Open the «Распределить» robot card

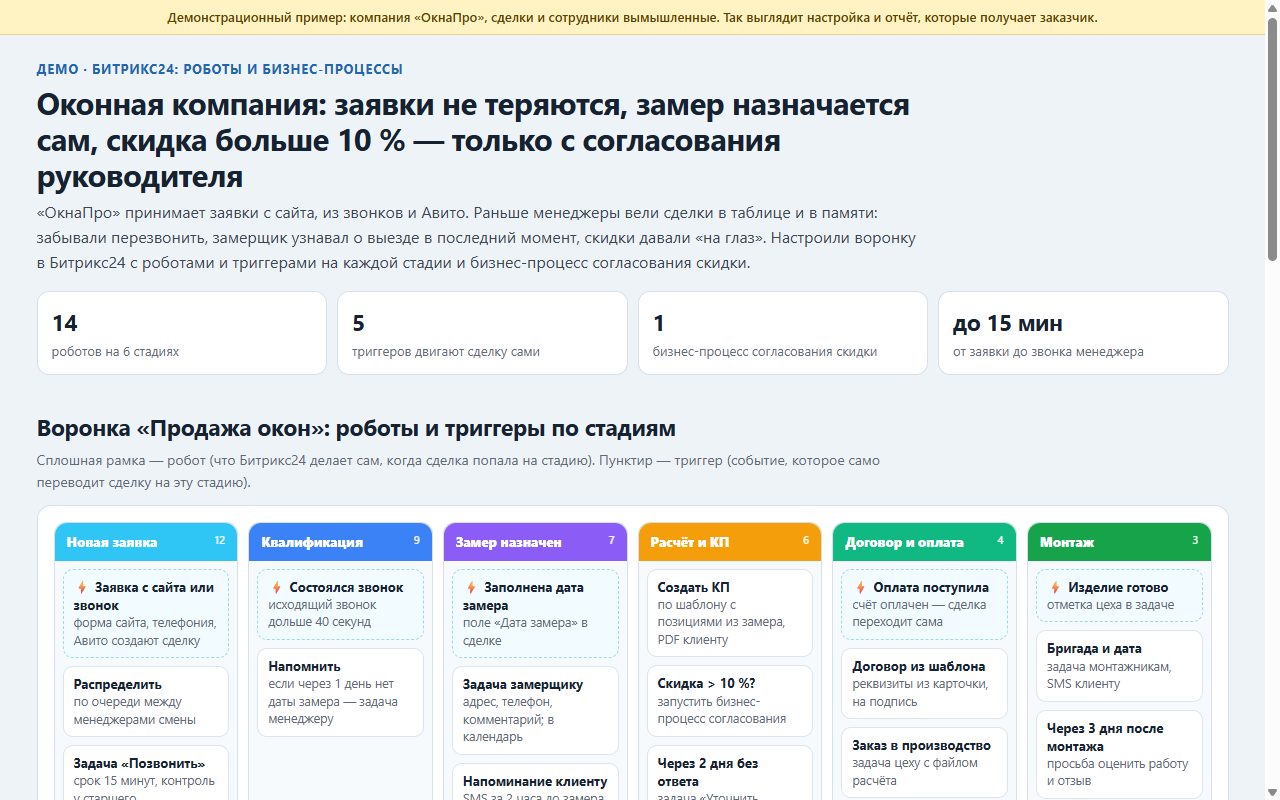click(x=146, y=702)
